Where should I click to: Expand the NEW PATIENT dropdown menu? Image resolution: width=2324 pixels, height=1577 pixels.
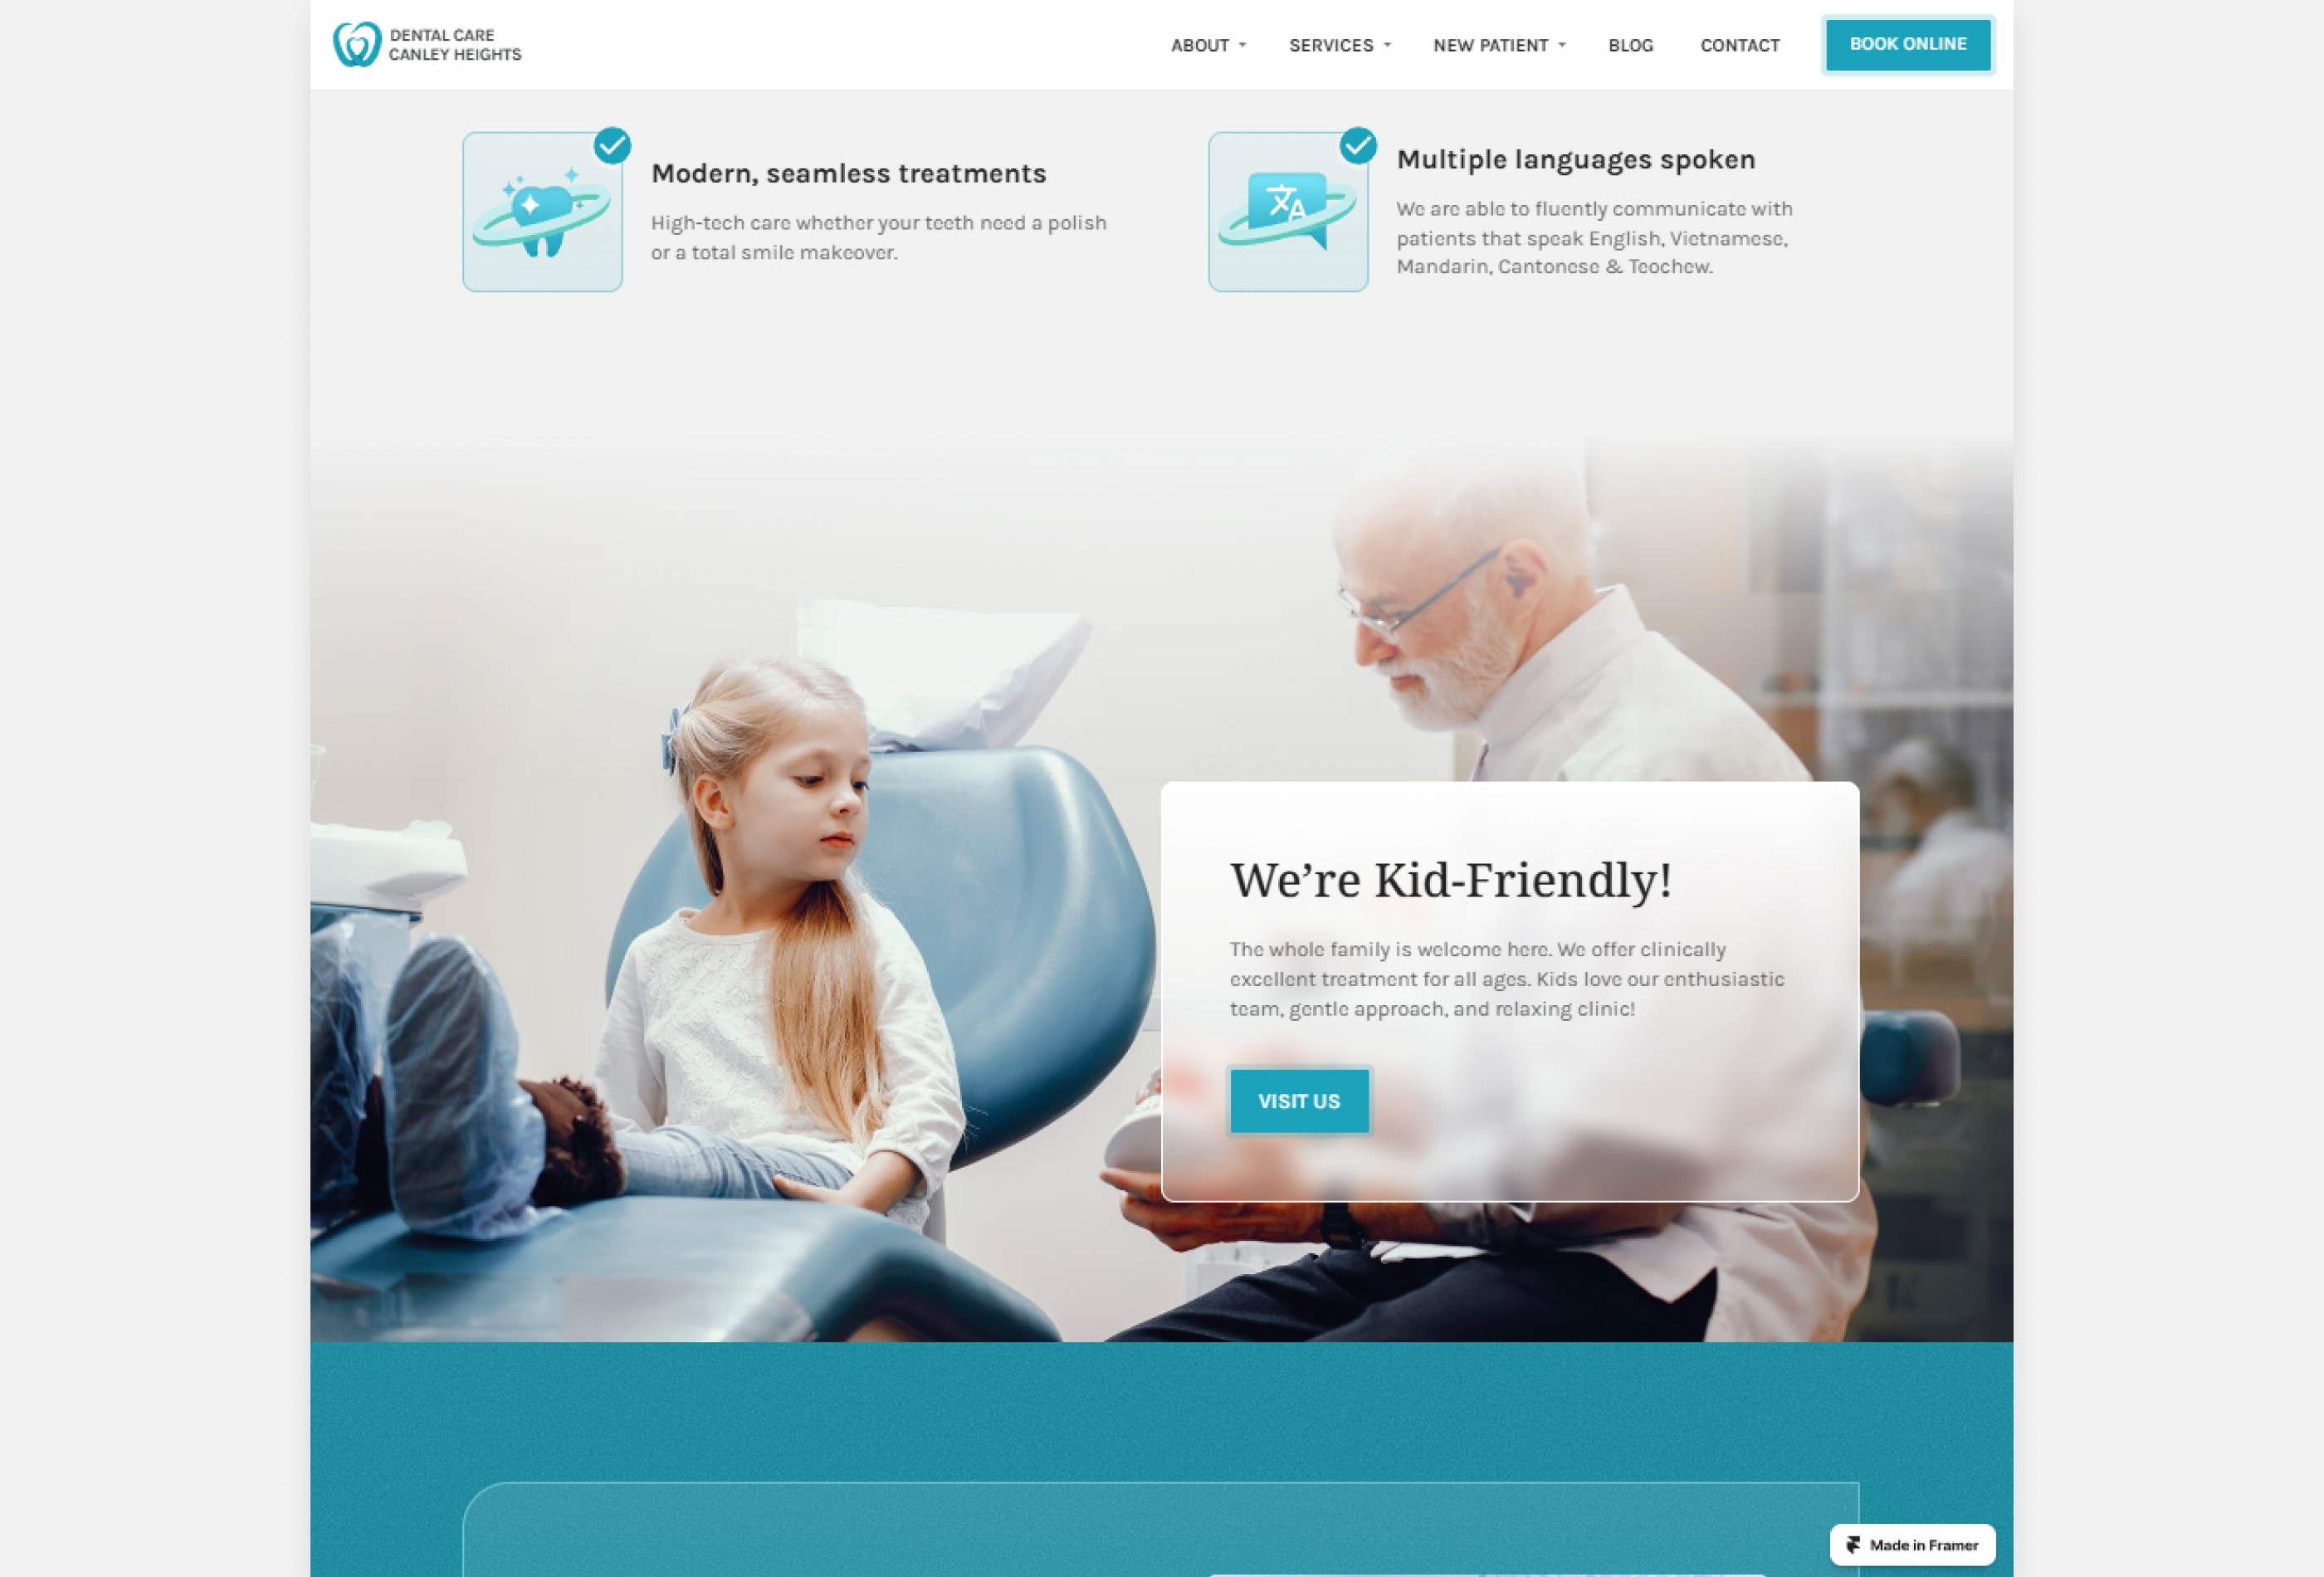click(1499, 44)
